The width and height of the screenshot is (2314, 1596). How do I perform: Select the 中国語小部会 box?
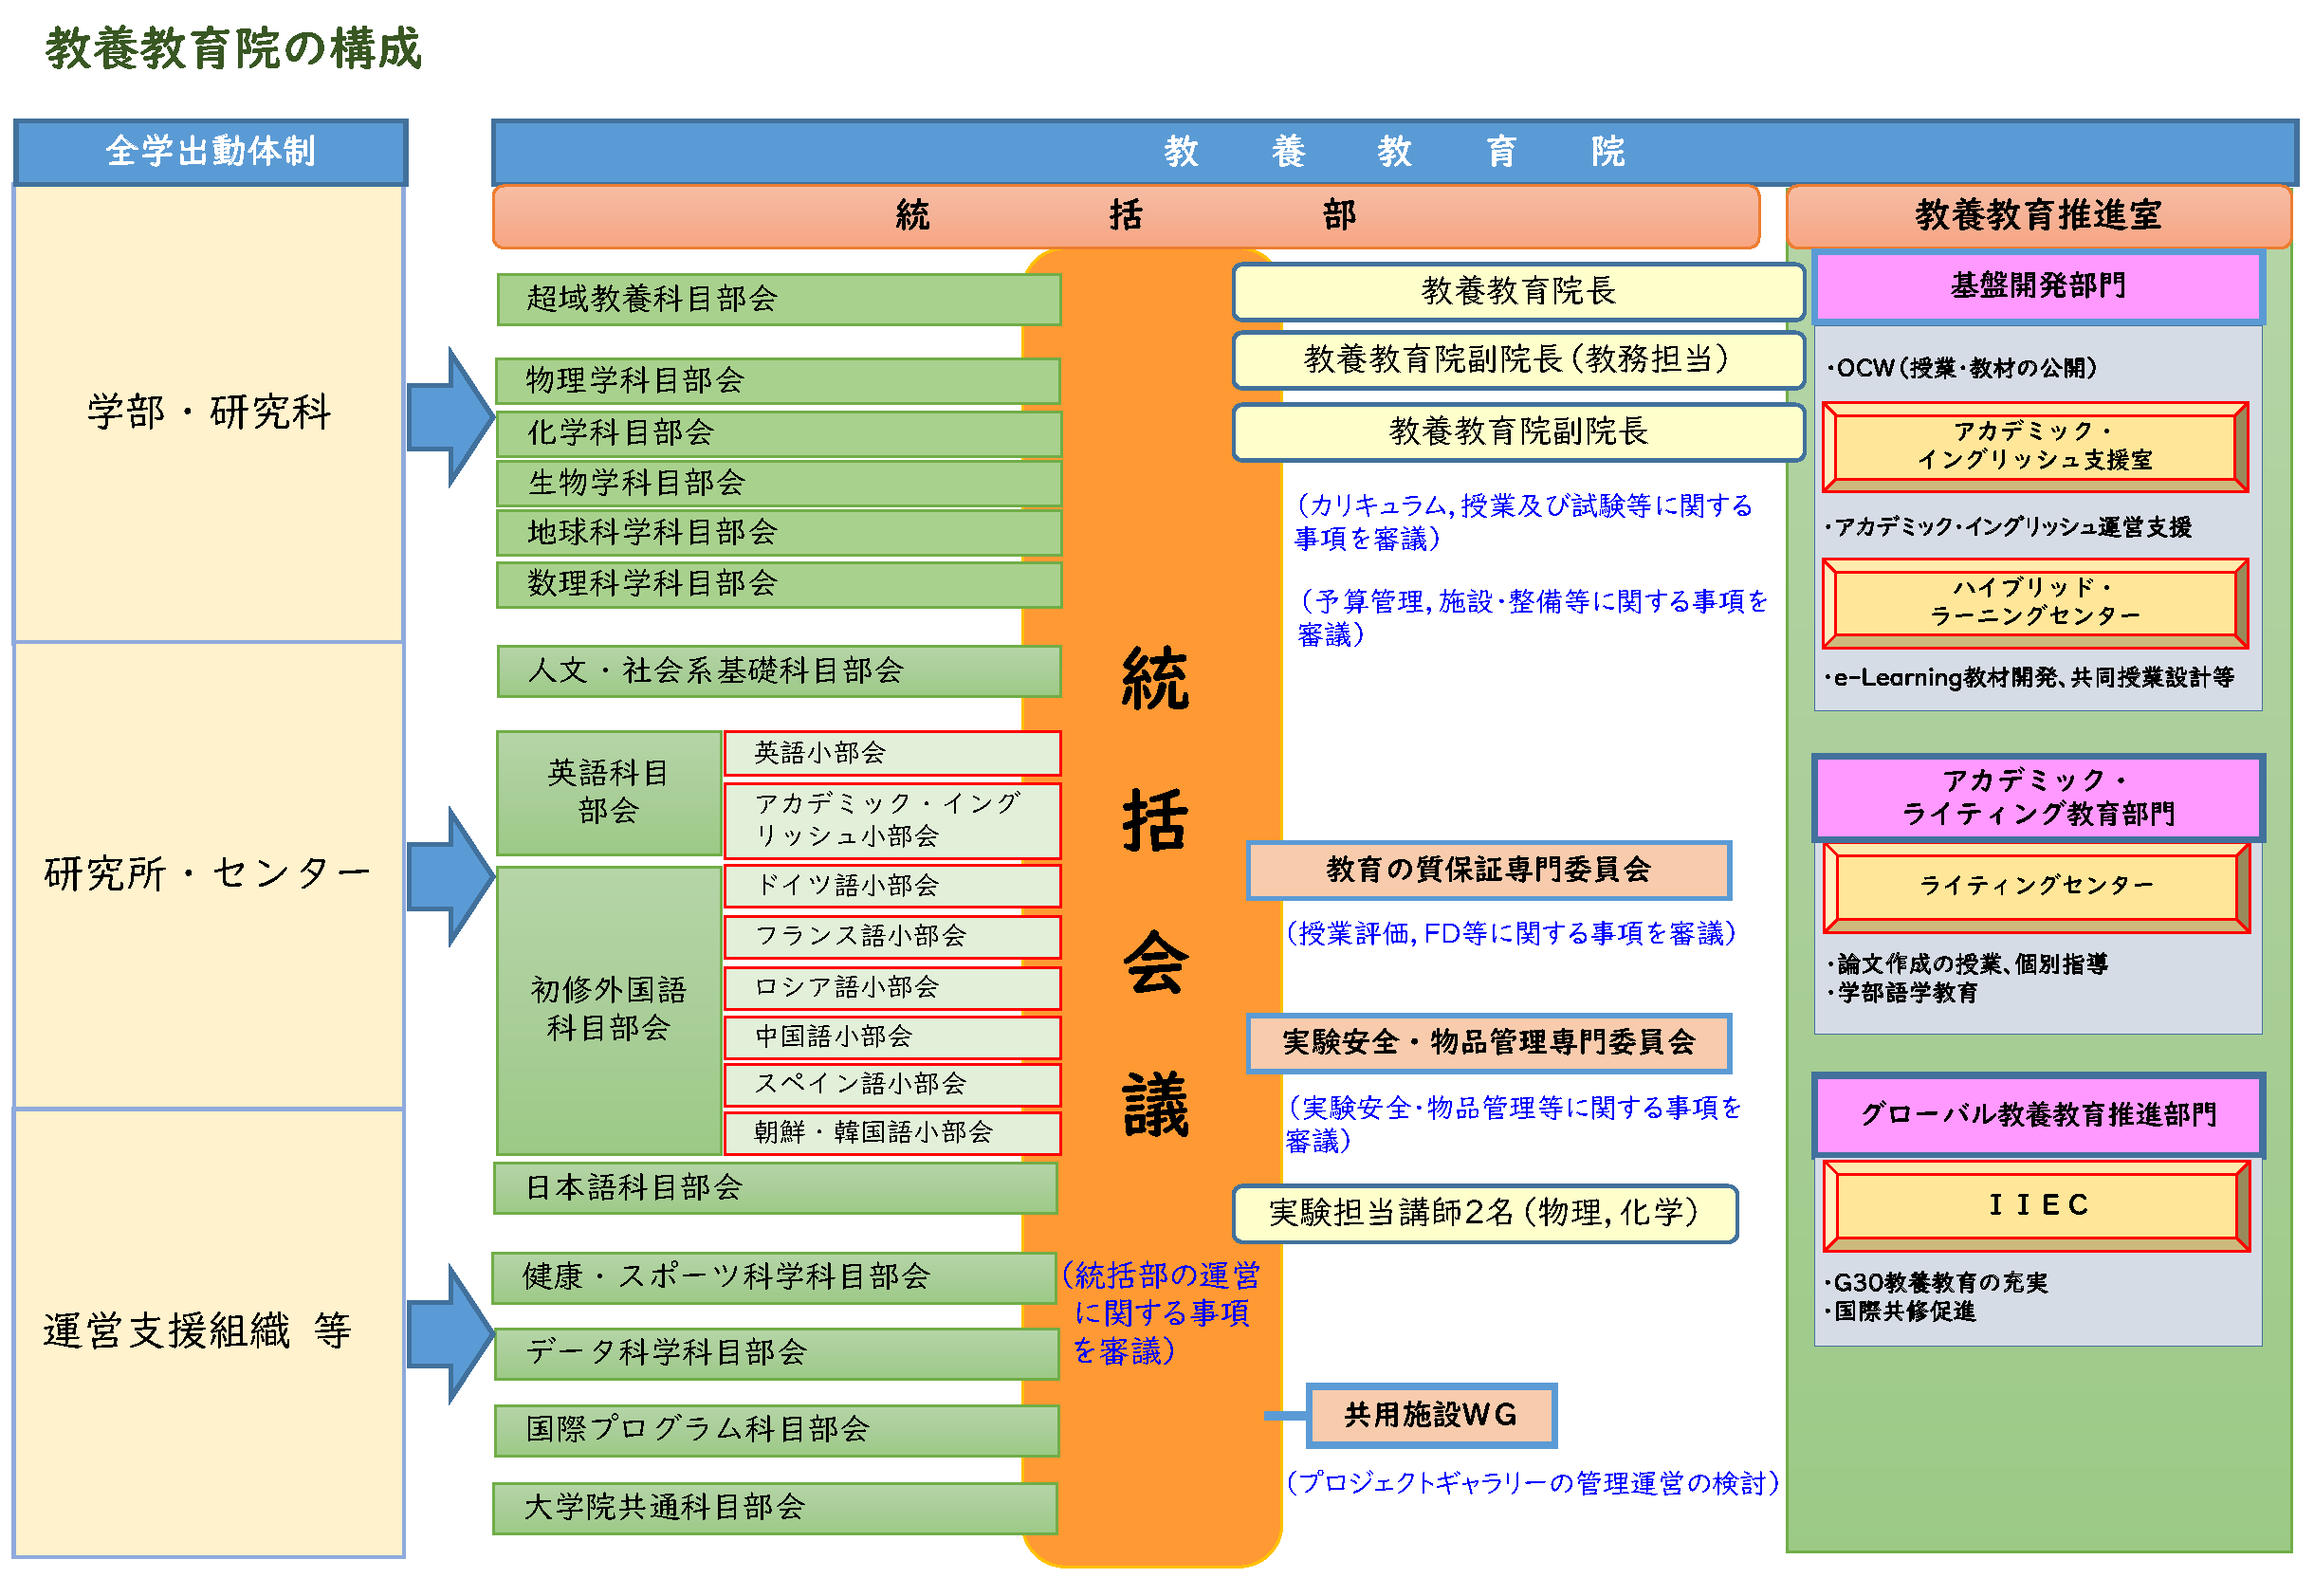[x=892, y=1037]
